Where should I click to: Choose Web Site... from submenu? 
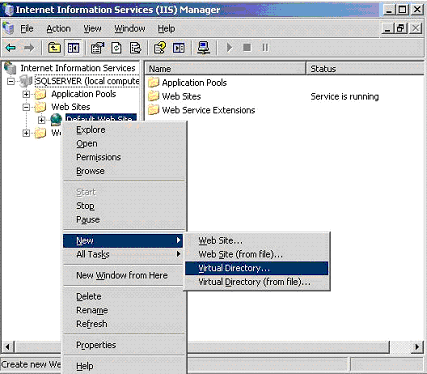tap(257, 241)
